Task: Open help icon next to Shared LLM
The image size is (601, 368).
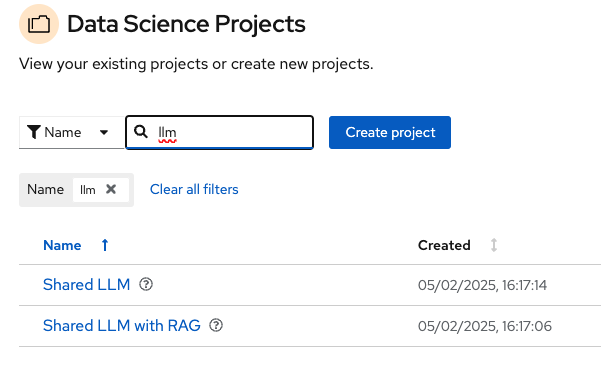Action: 146,284
